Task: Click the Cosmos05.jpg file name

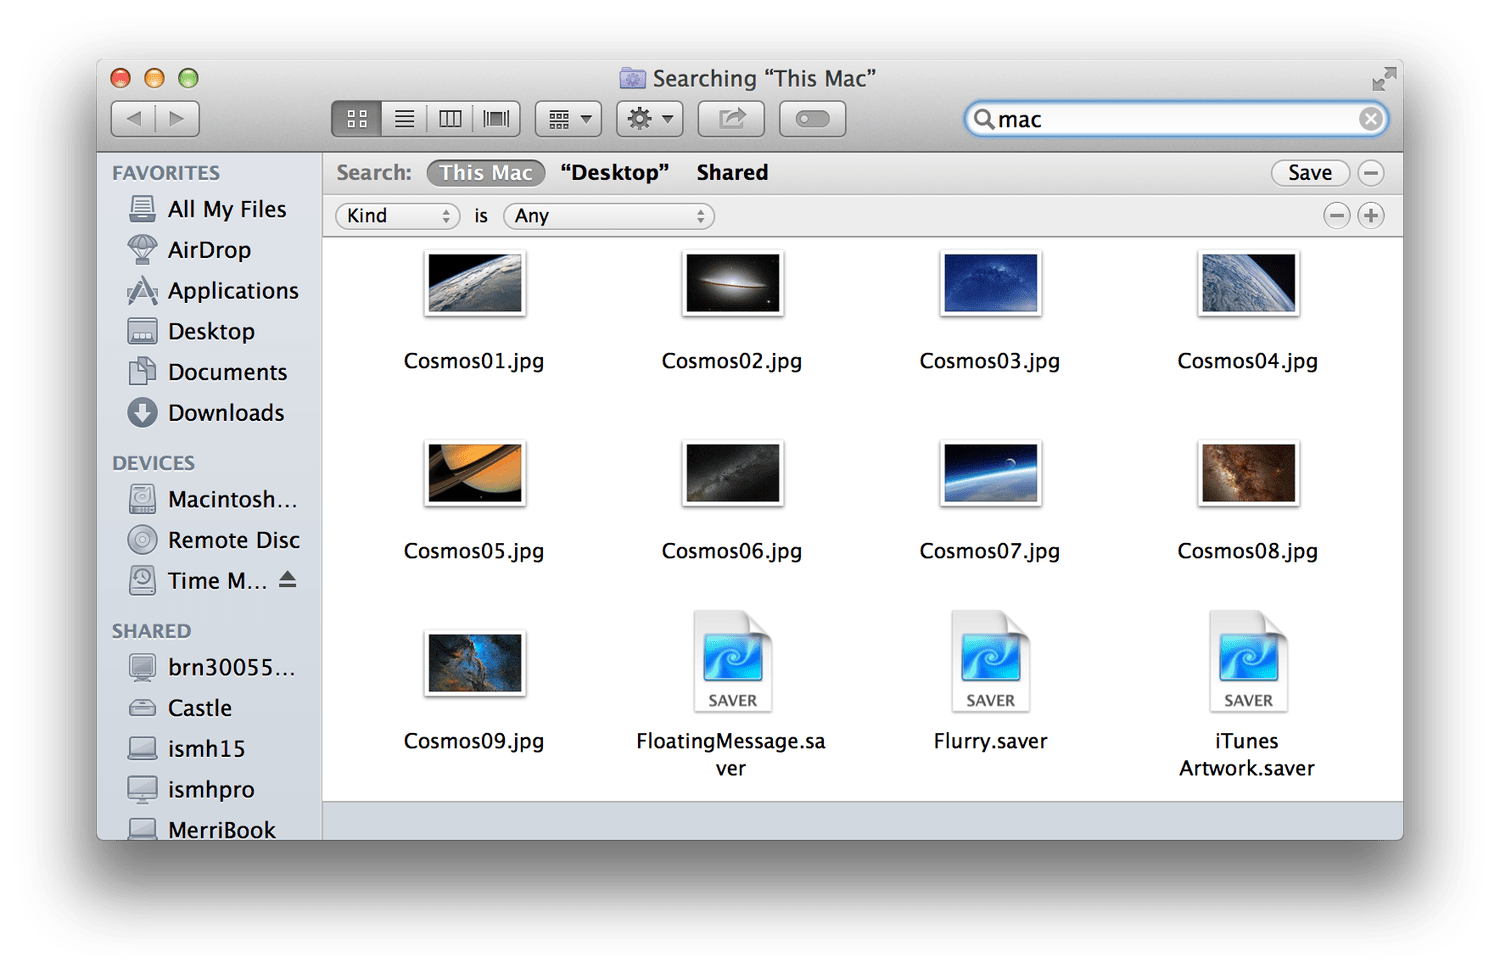Action: tap(474, 551)
